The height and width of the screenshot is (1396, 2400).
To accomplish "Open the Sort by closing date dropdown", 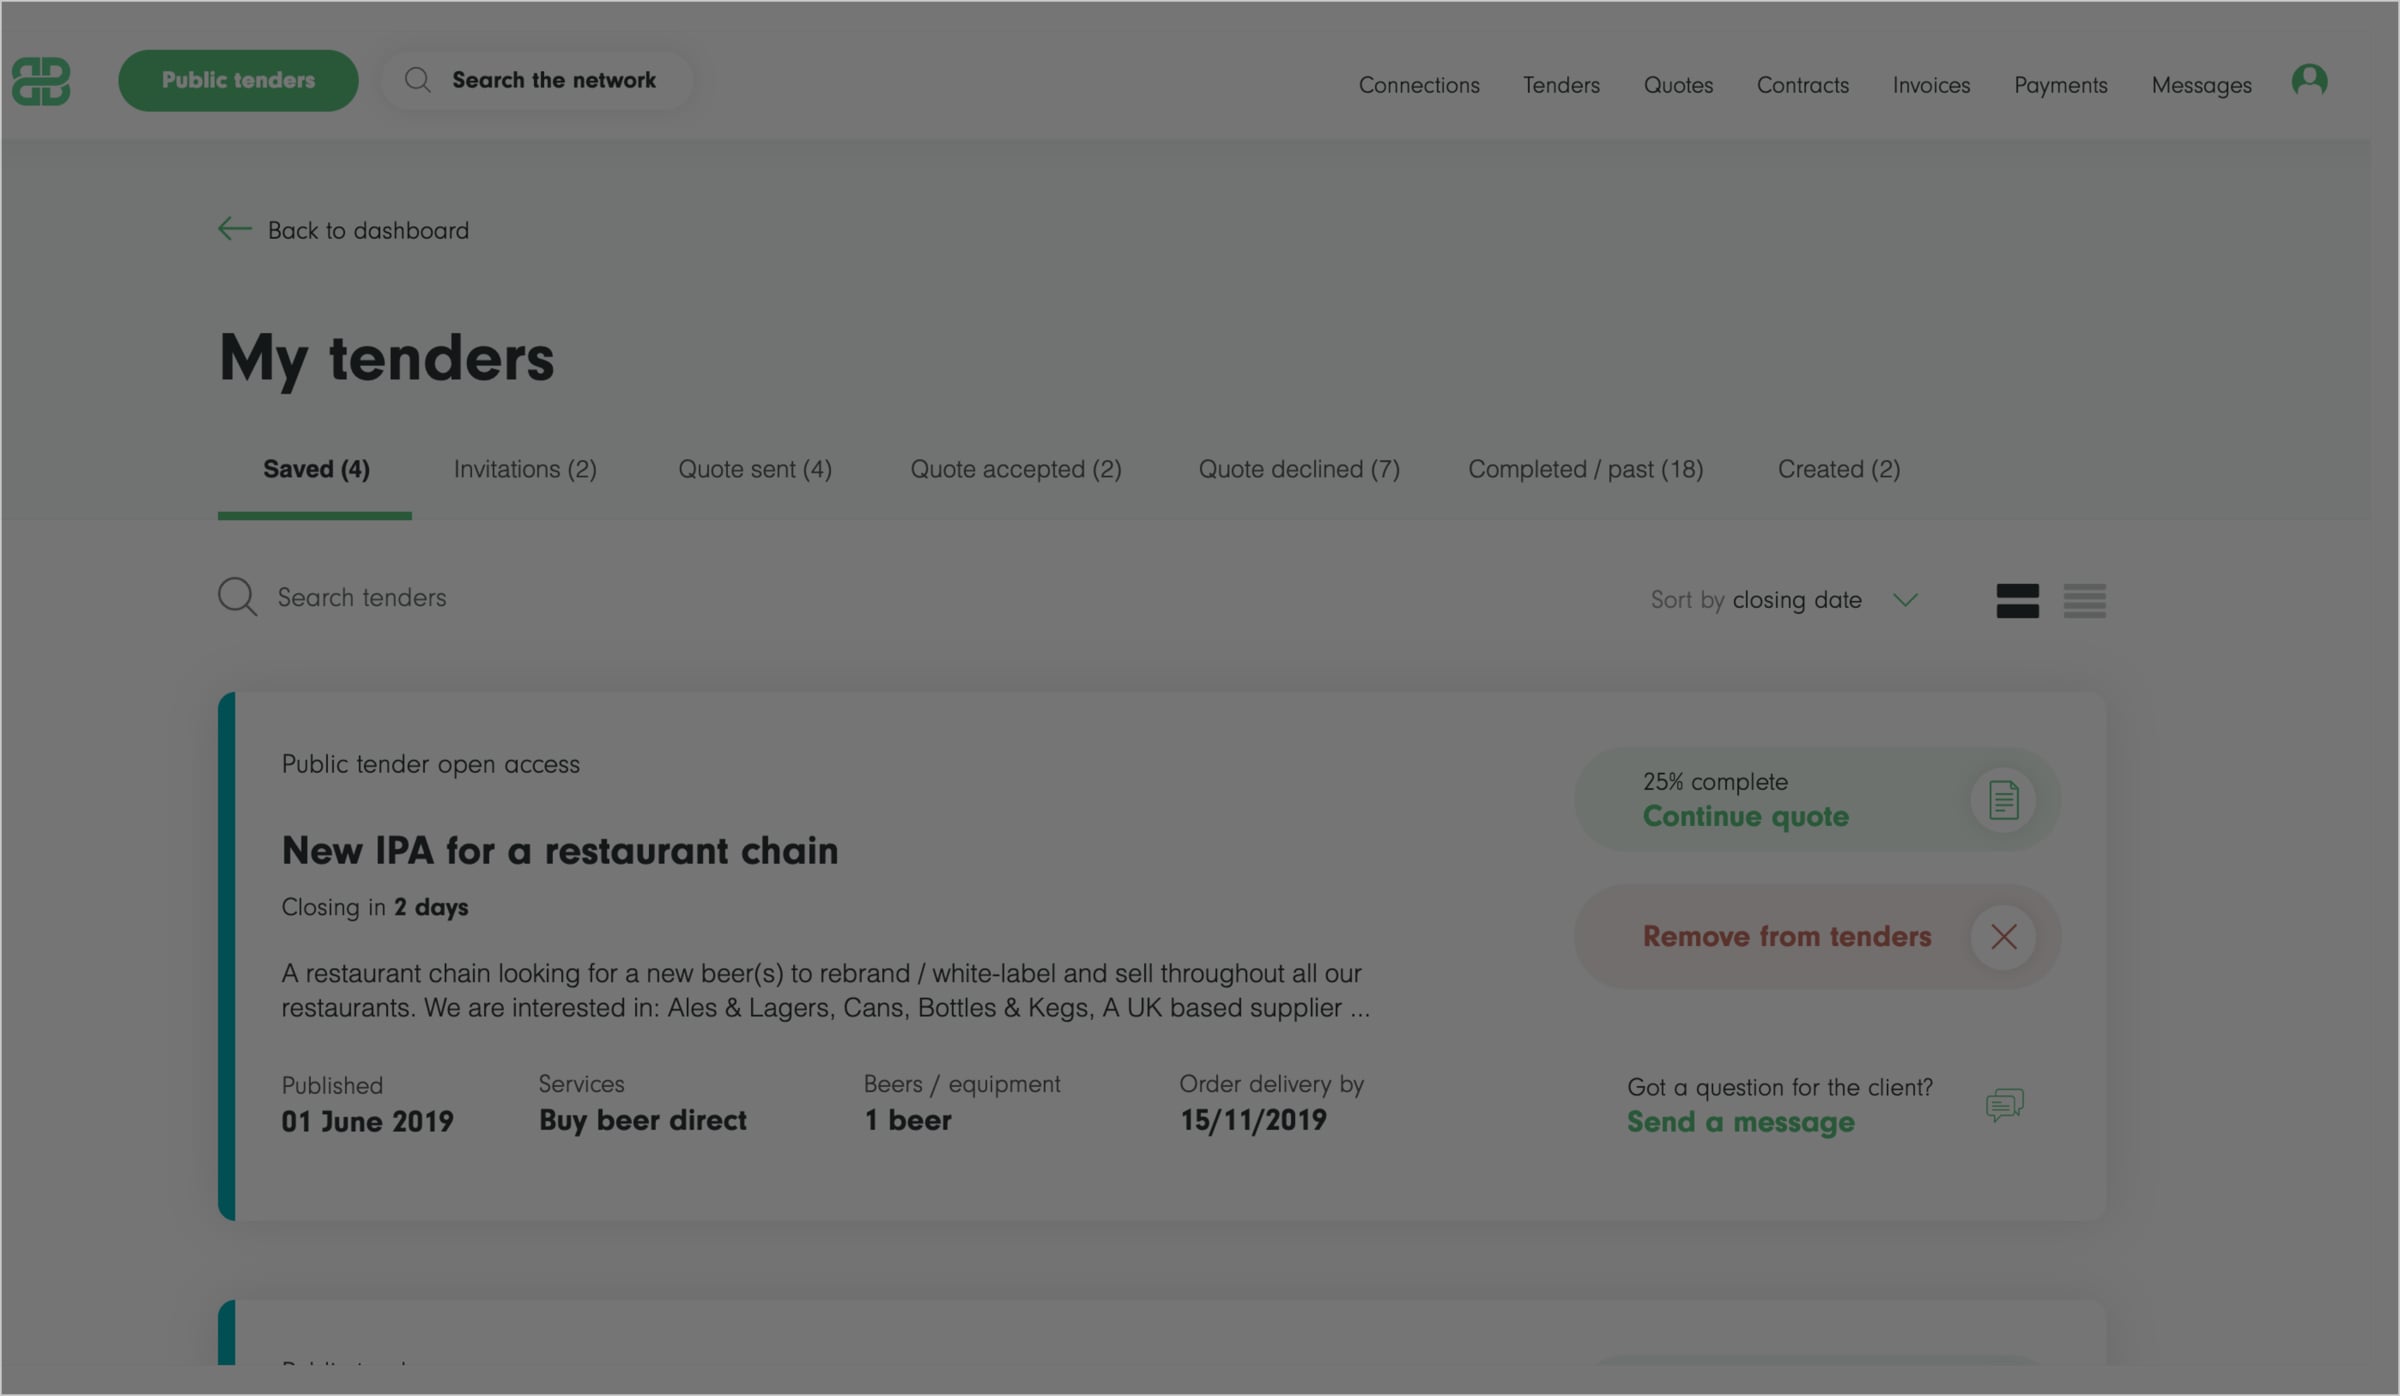I will coord(1784,600).
